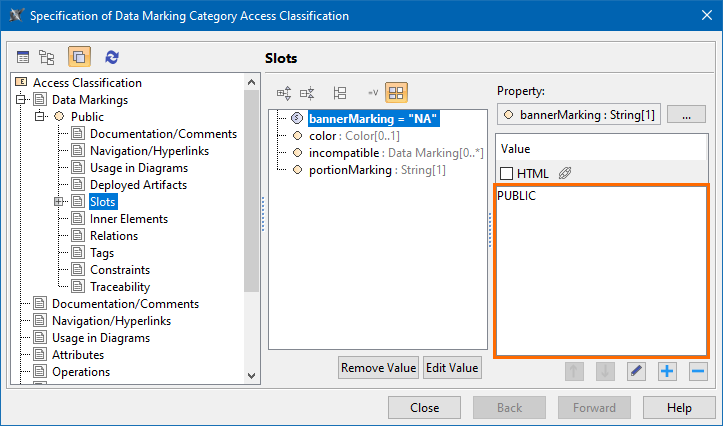Click the Edit Value button

click(453, 367)
